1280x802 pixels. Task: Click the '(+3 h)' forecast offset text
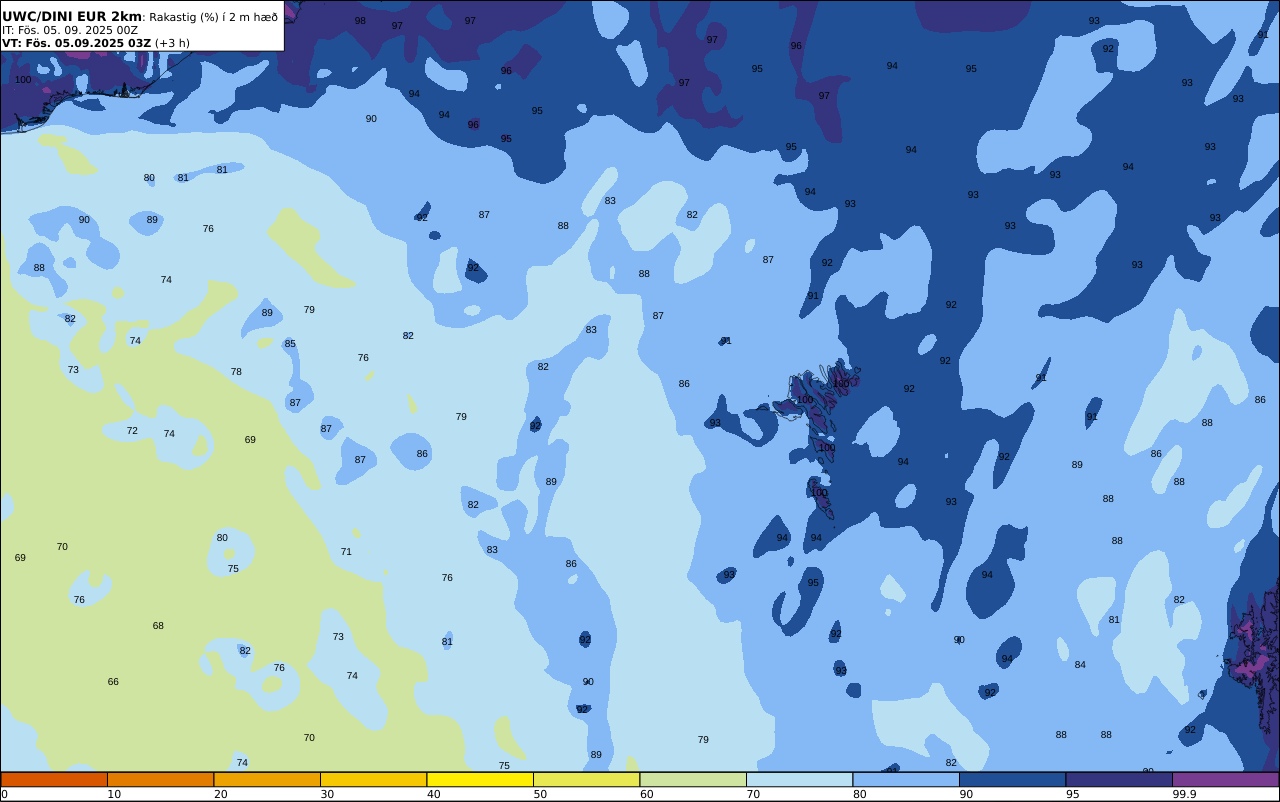(x=172, y=43)
